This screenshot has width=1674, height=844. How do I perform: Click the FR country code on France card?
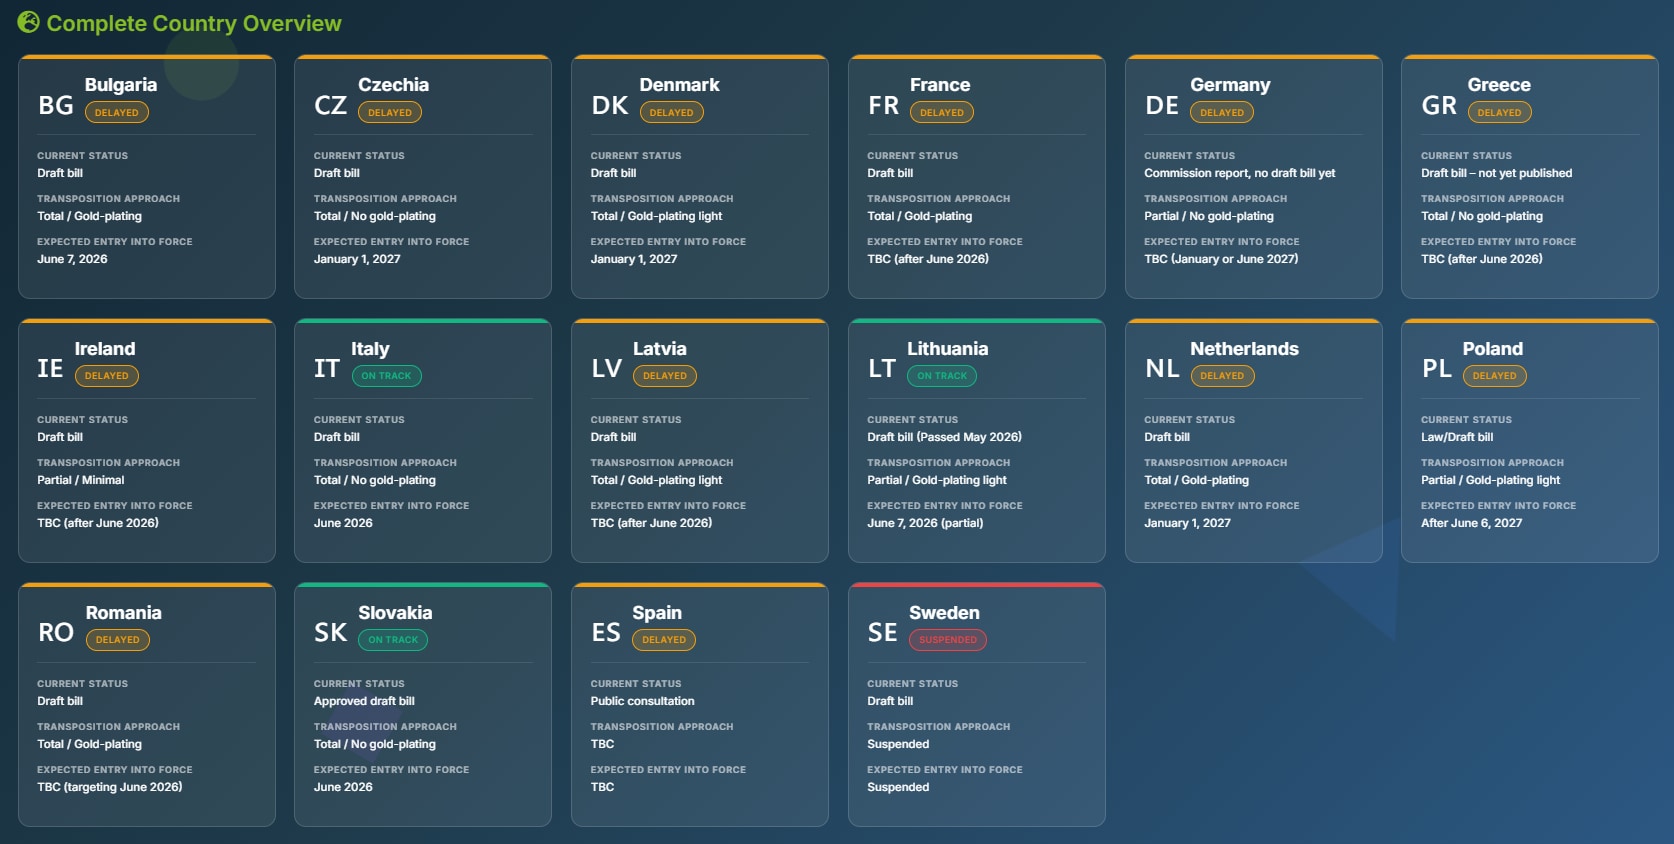(x=884, y=105)
